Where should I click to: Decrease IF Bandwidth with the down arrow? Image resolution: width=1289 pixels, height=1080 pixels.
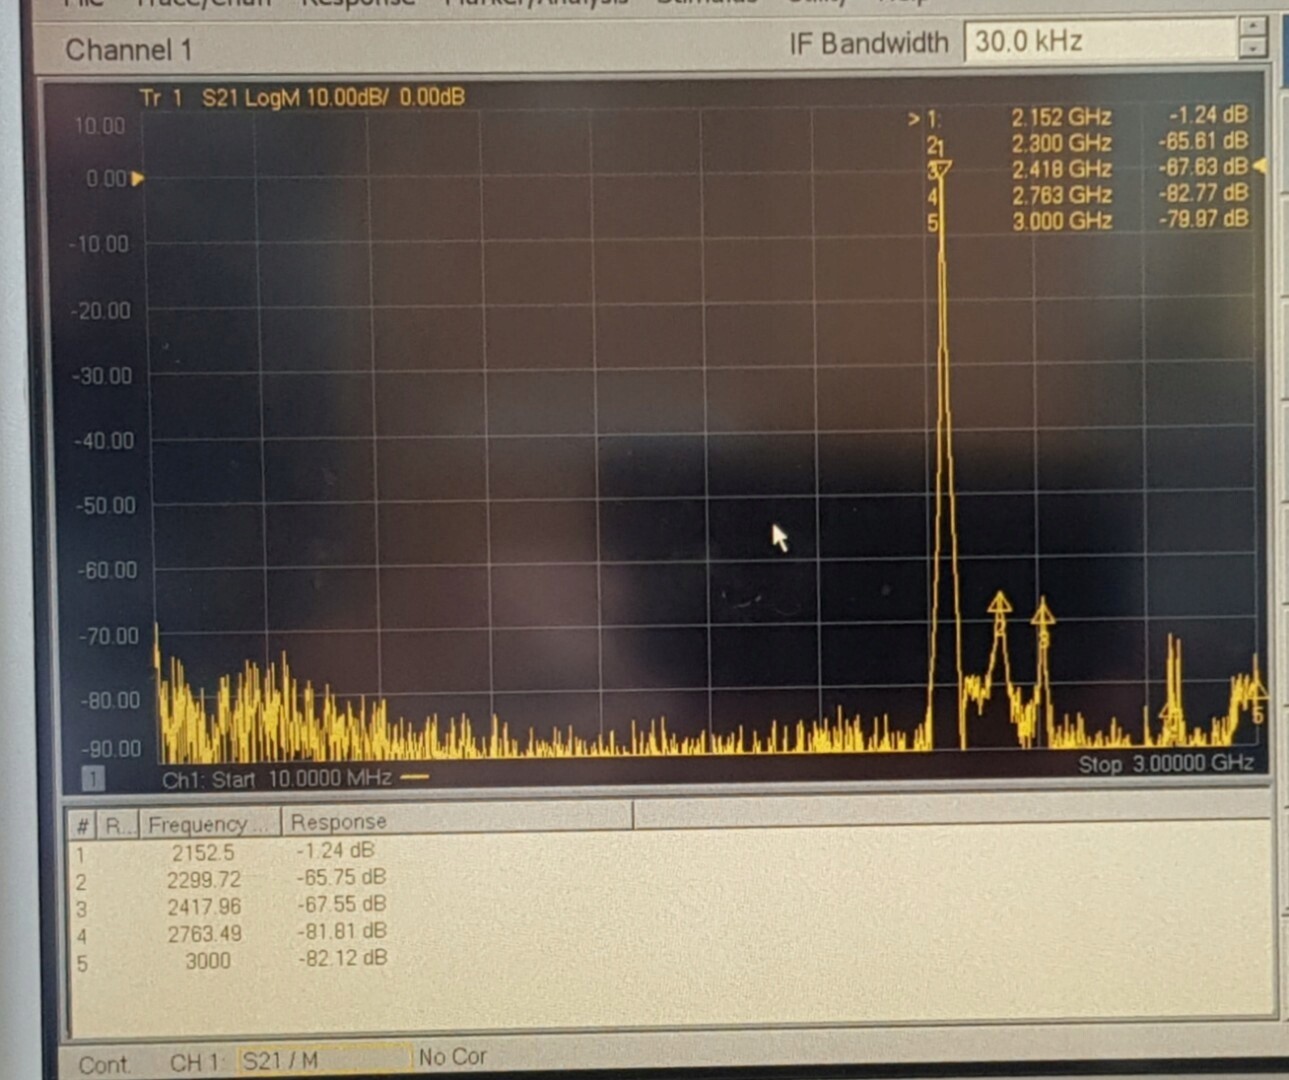1252,49
